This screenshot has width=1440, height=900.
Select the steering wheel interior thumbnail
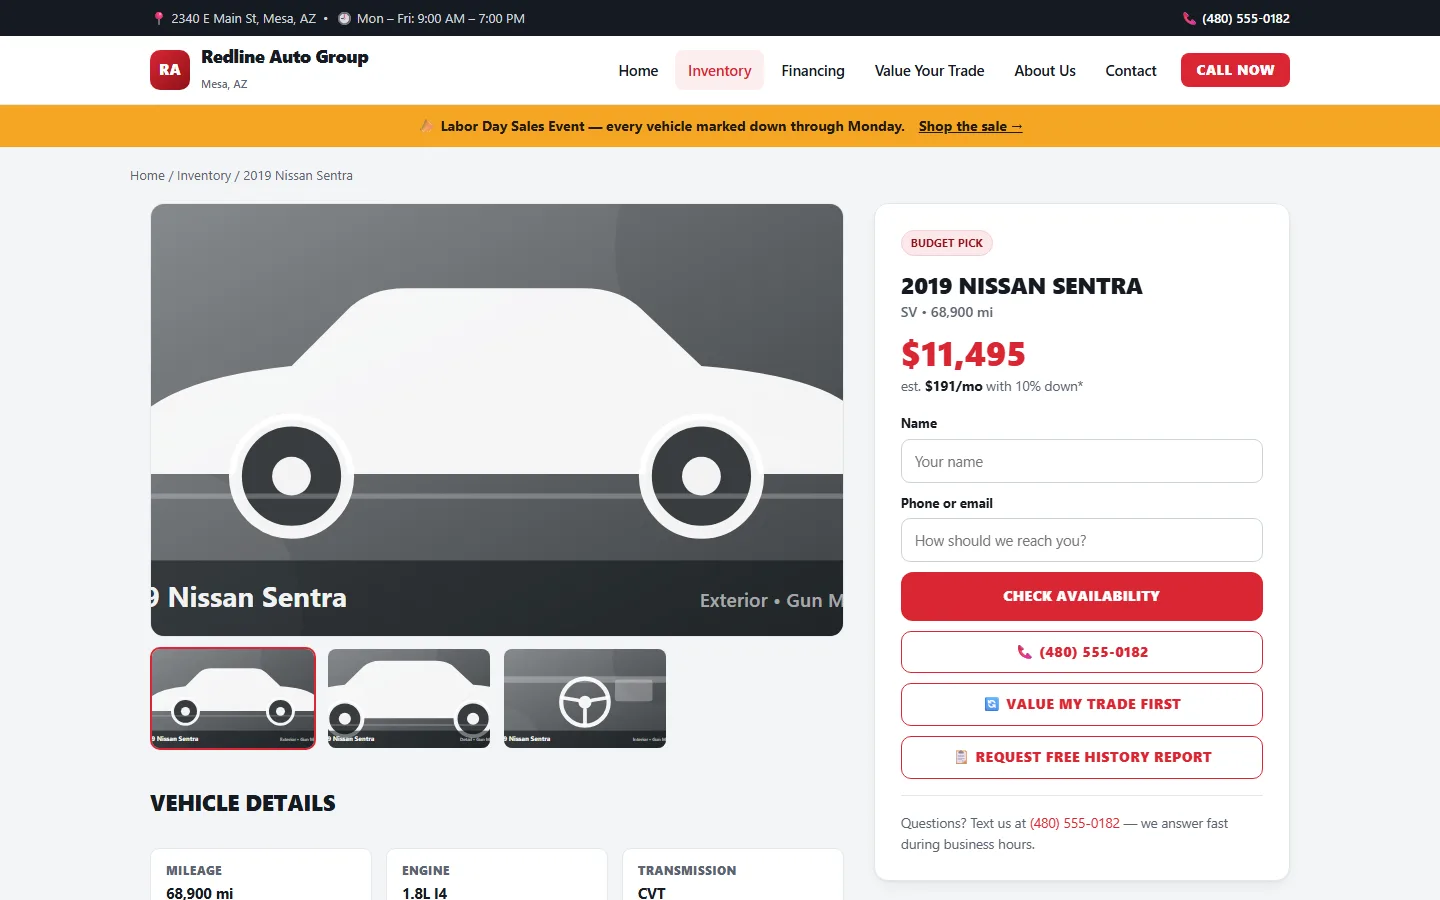(585, 698)
